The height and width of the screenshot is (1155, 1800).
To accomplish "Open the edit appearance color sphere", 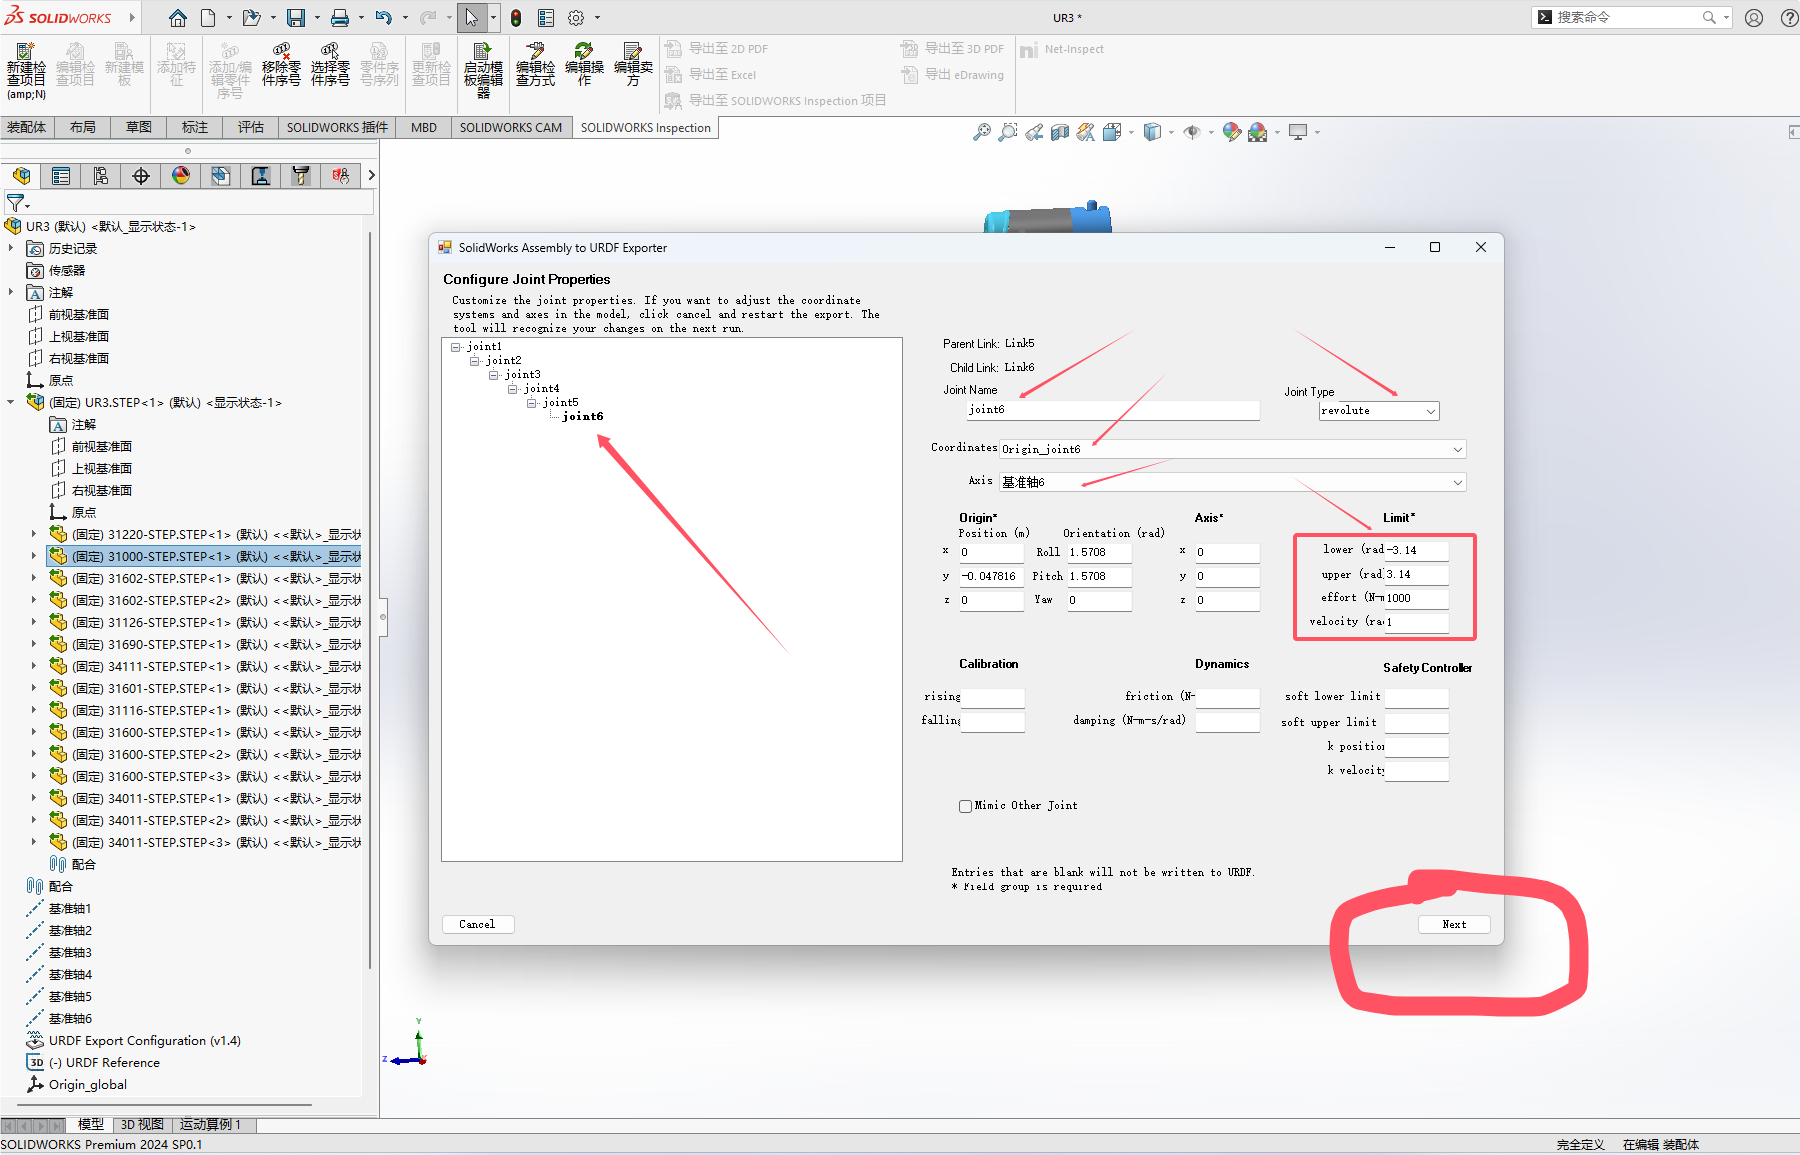I will pos(1231,131).
